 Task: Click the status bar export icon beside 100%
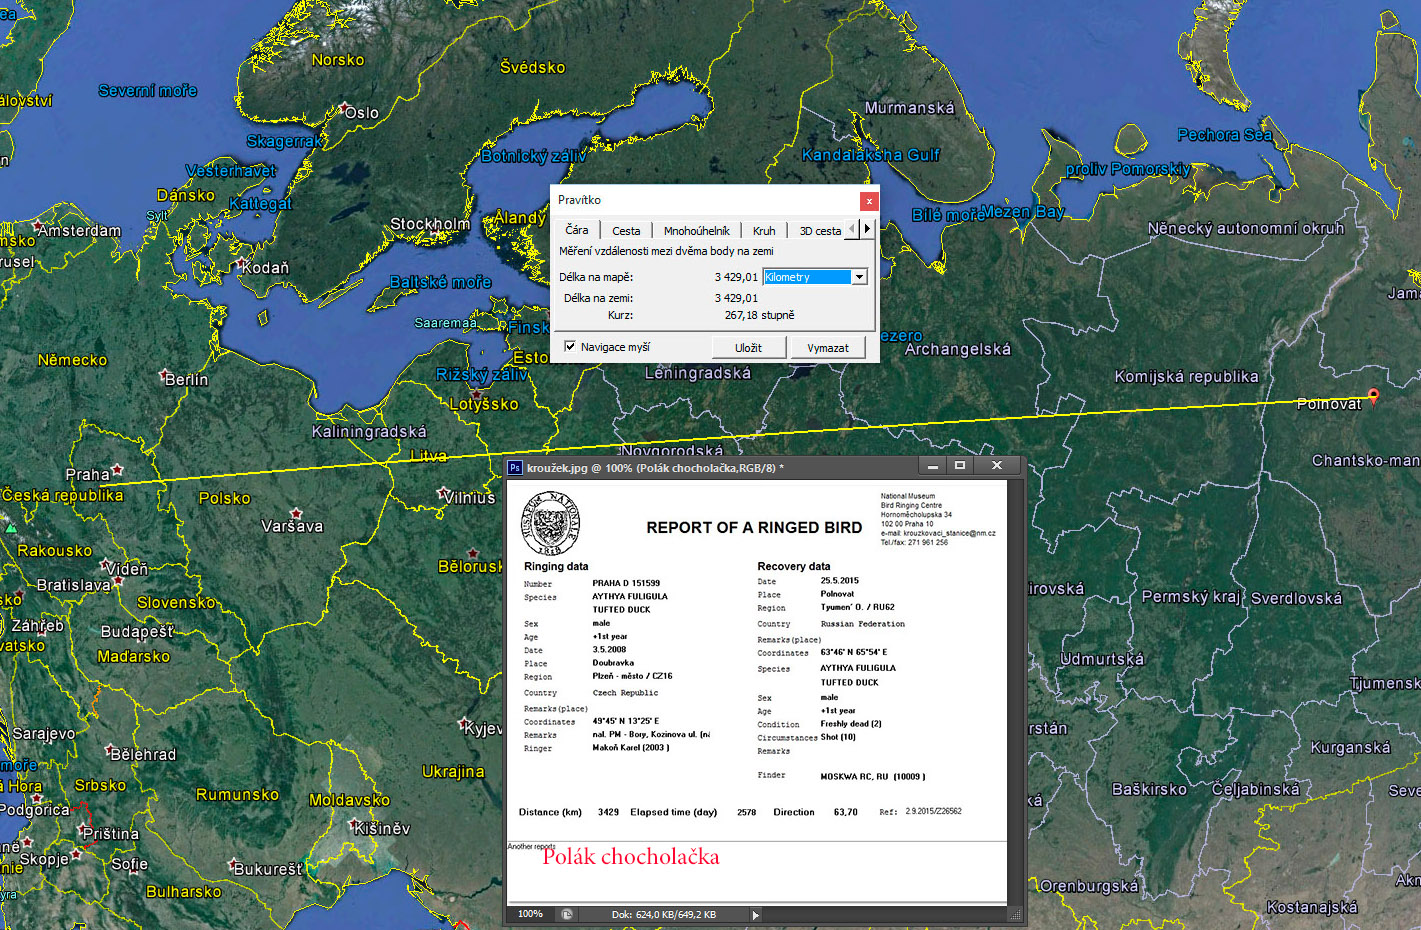(567, 914)
